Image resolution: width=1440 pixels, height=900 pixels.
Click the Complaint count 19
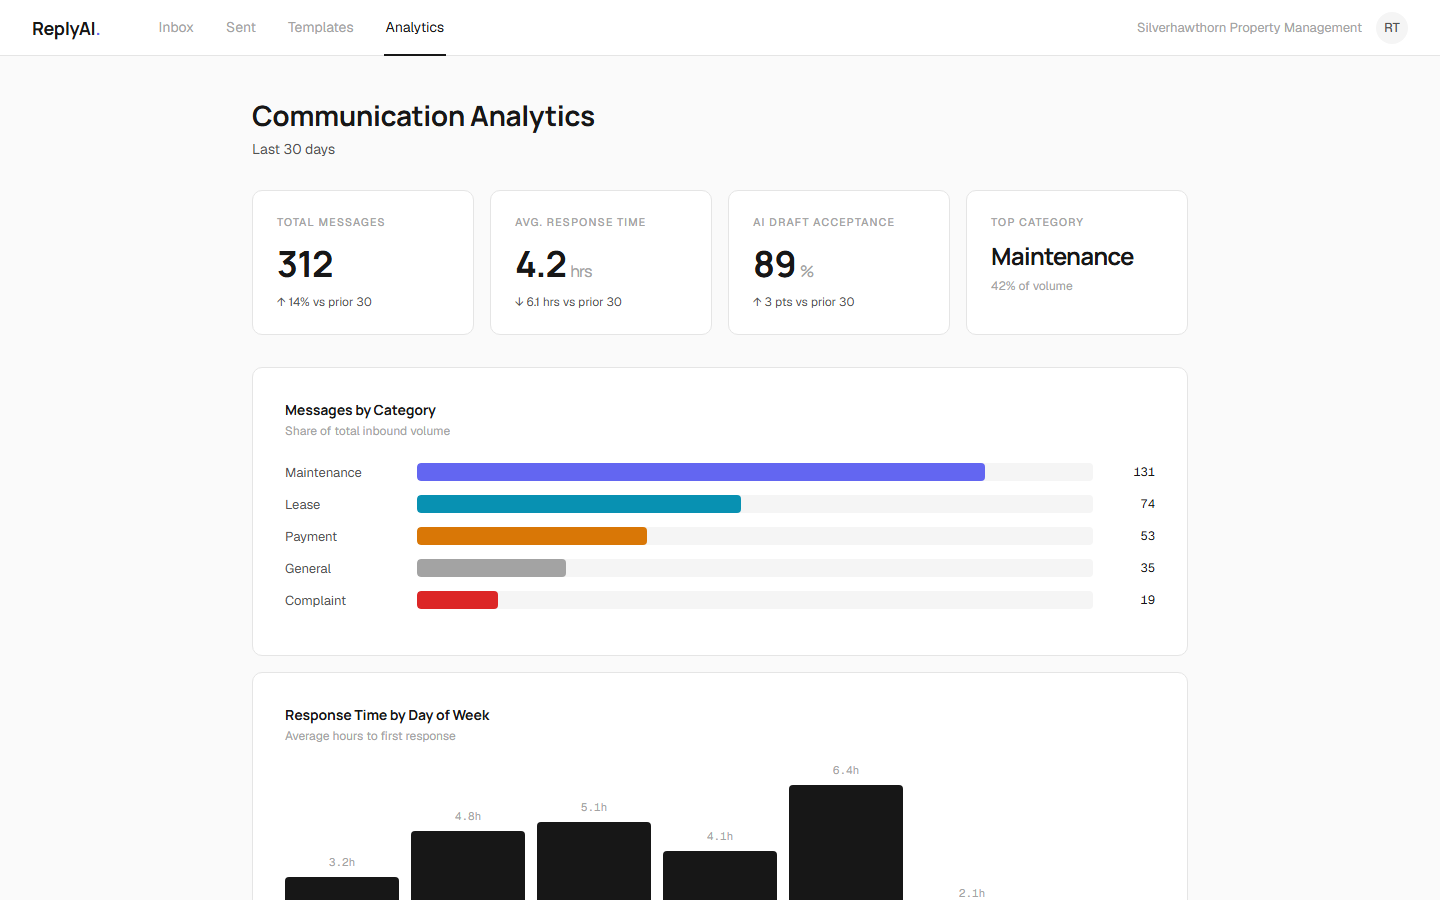pyautogui.click(x=1148, y=600)
